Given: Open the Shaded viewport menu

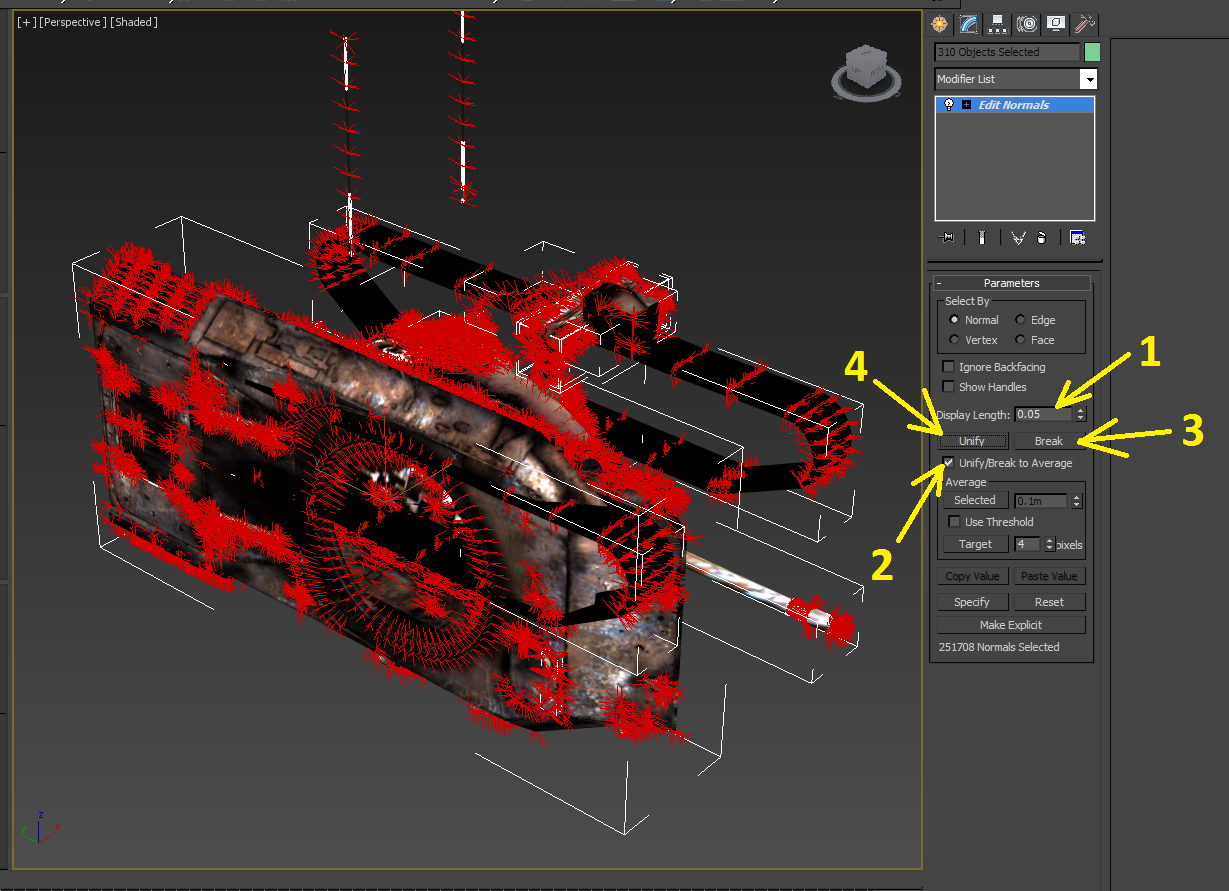Looking at the screenshot, I should point(134,22).
